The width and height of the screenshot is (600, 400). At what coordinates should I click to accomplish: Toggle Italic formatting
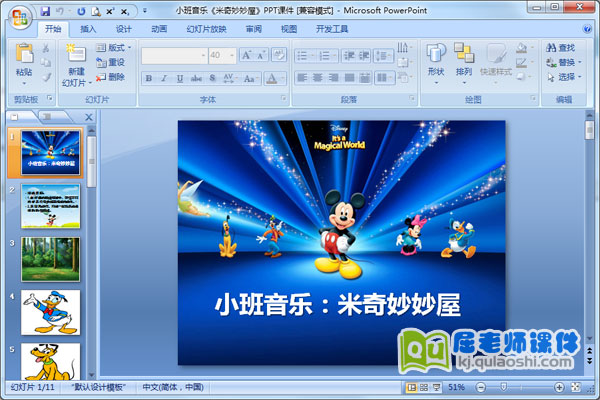(x=164, y=78)
